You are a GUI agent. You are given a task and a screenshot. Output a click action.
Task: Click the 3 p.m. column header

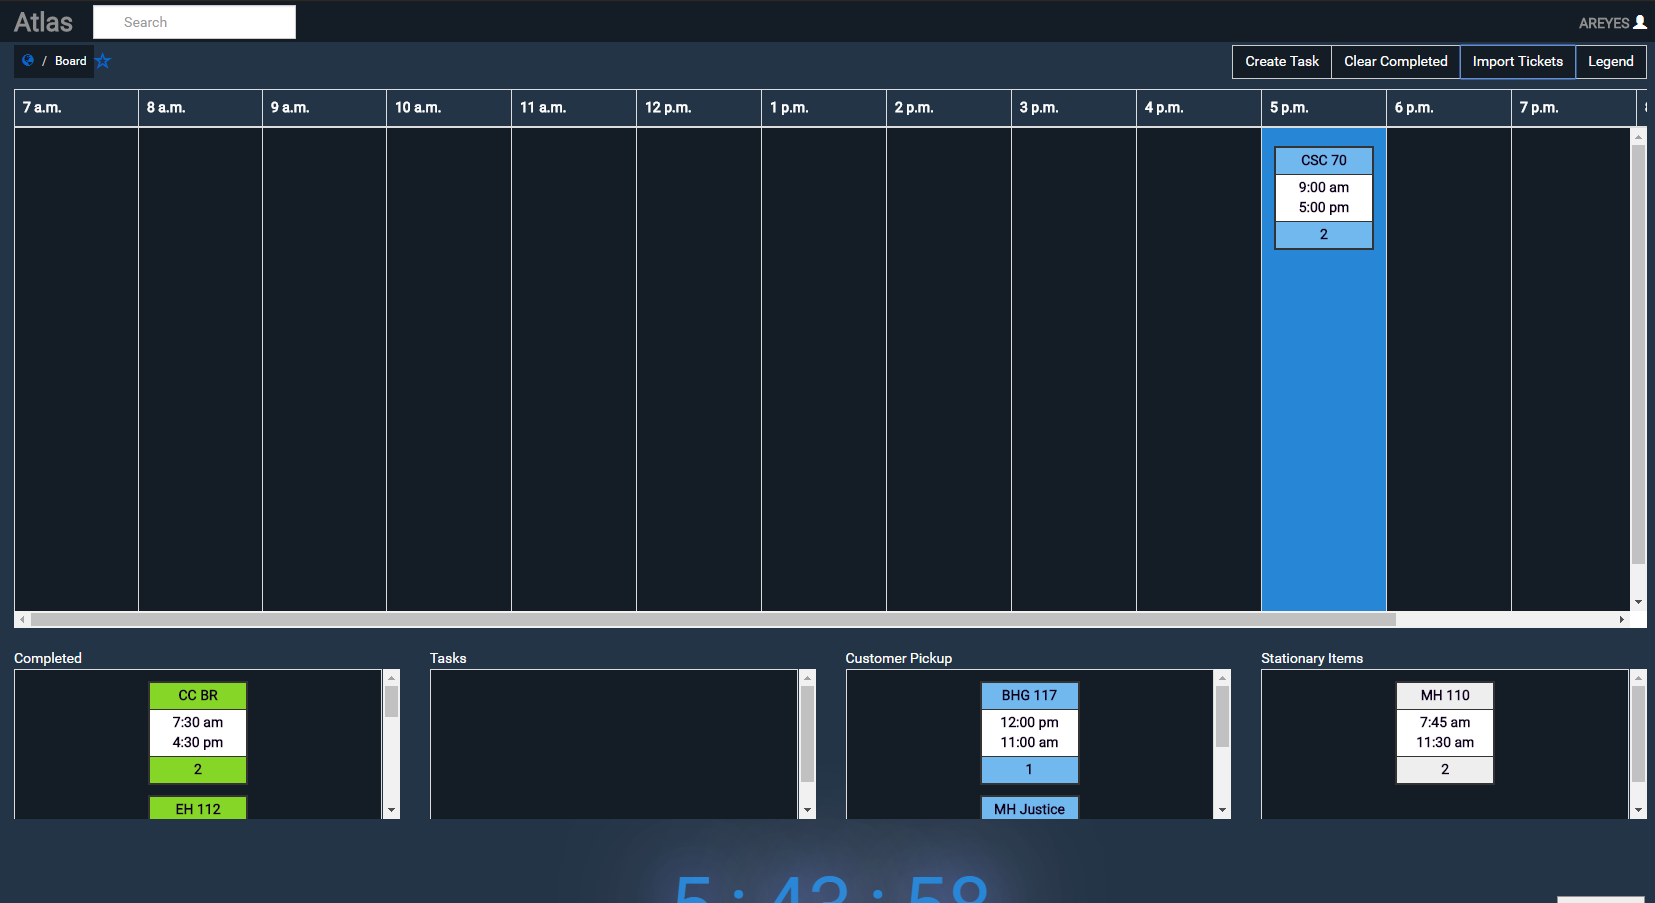click(x=1074, y=108)
